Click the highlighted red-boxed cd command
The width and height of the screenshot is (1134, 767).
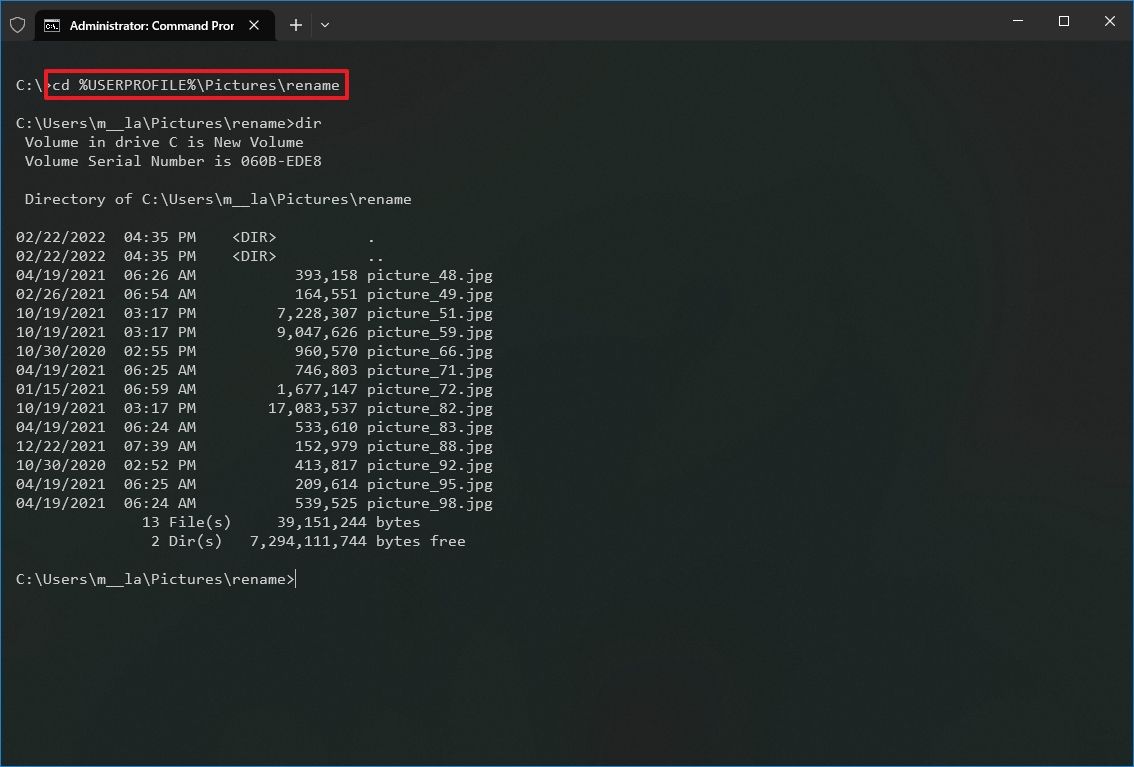click(x=196, y=85)
